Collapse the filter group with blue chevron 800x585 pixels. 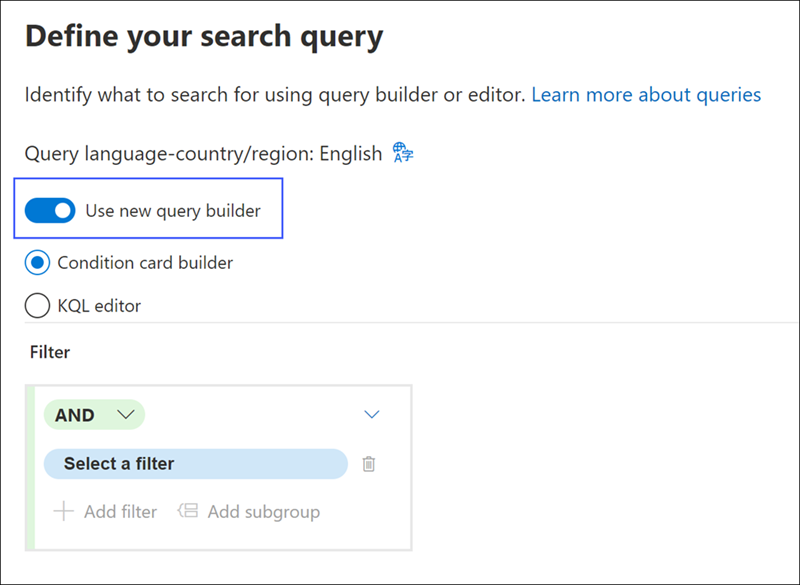(372, 414)
